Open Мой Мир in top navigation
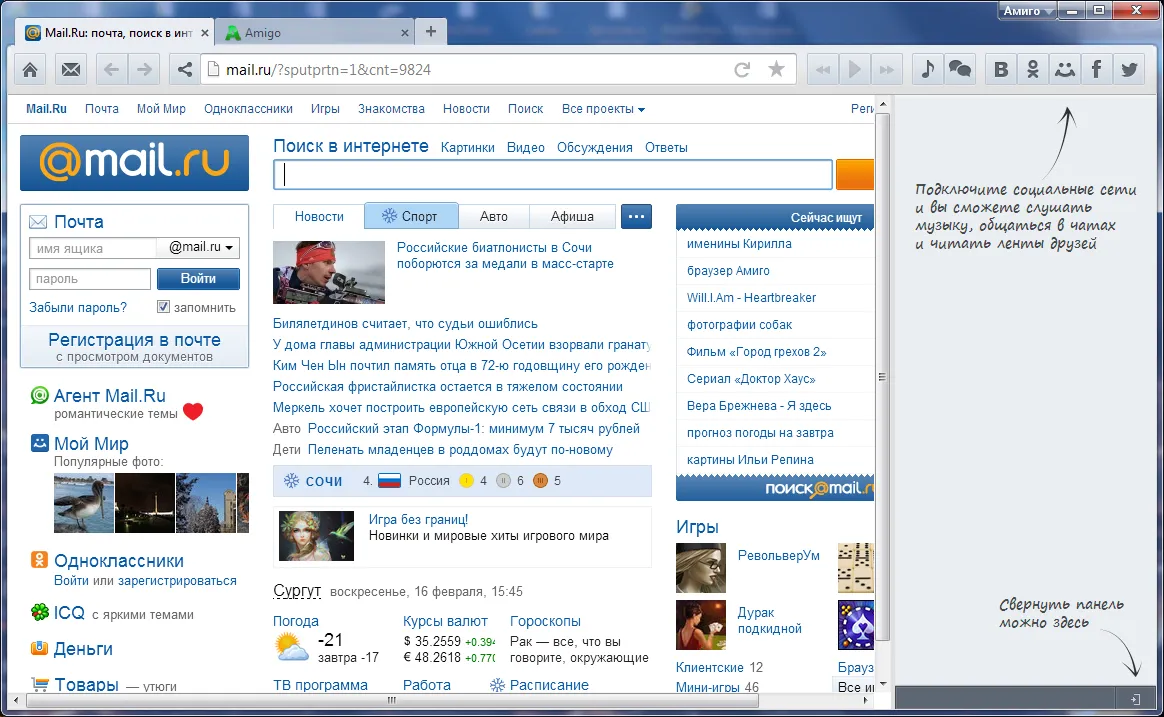The image size is (1164, 717). (x=161, y=108)
